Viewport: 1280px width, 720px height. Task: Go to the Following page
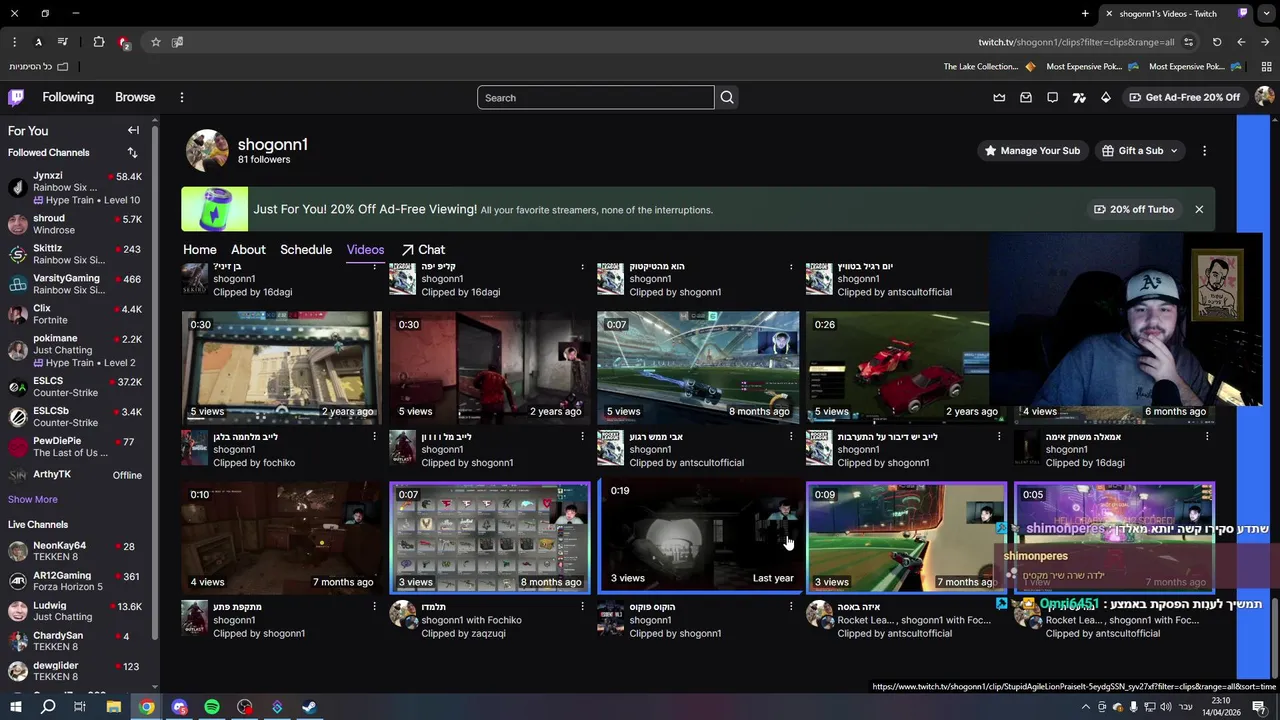pyautogui.click(x=68, y=97)
